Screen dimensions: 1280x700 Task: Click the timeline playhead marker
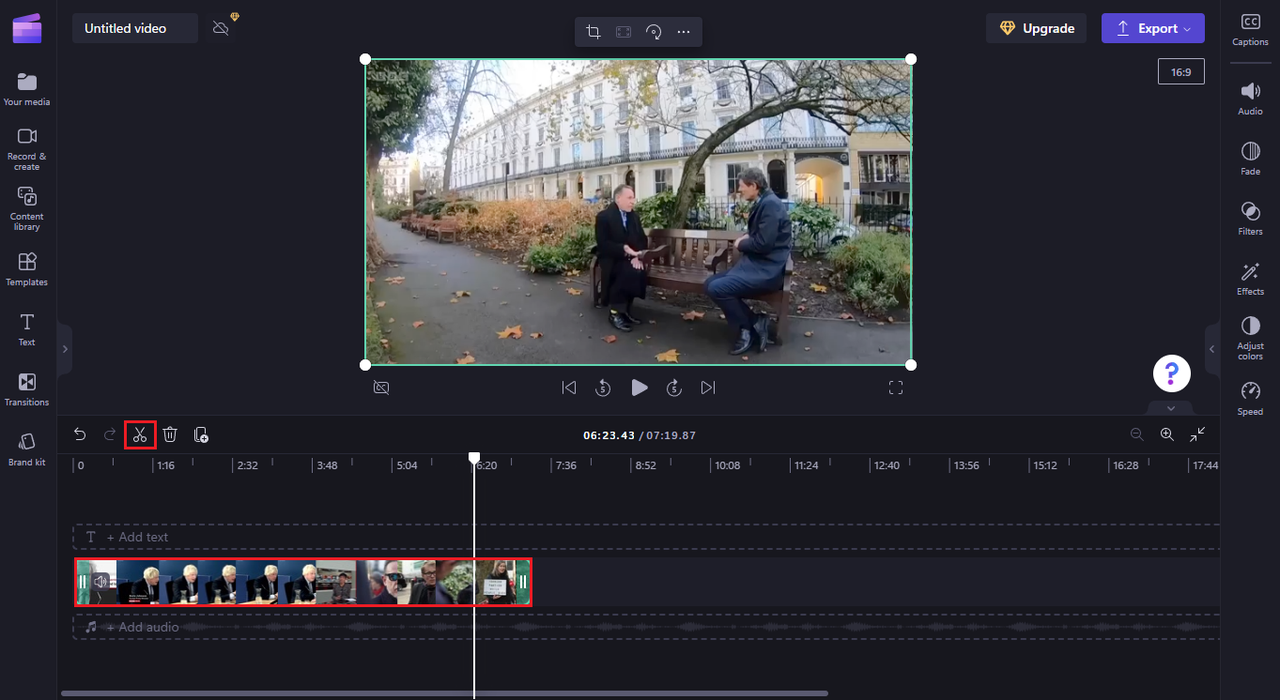(474, 457)
